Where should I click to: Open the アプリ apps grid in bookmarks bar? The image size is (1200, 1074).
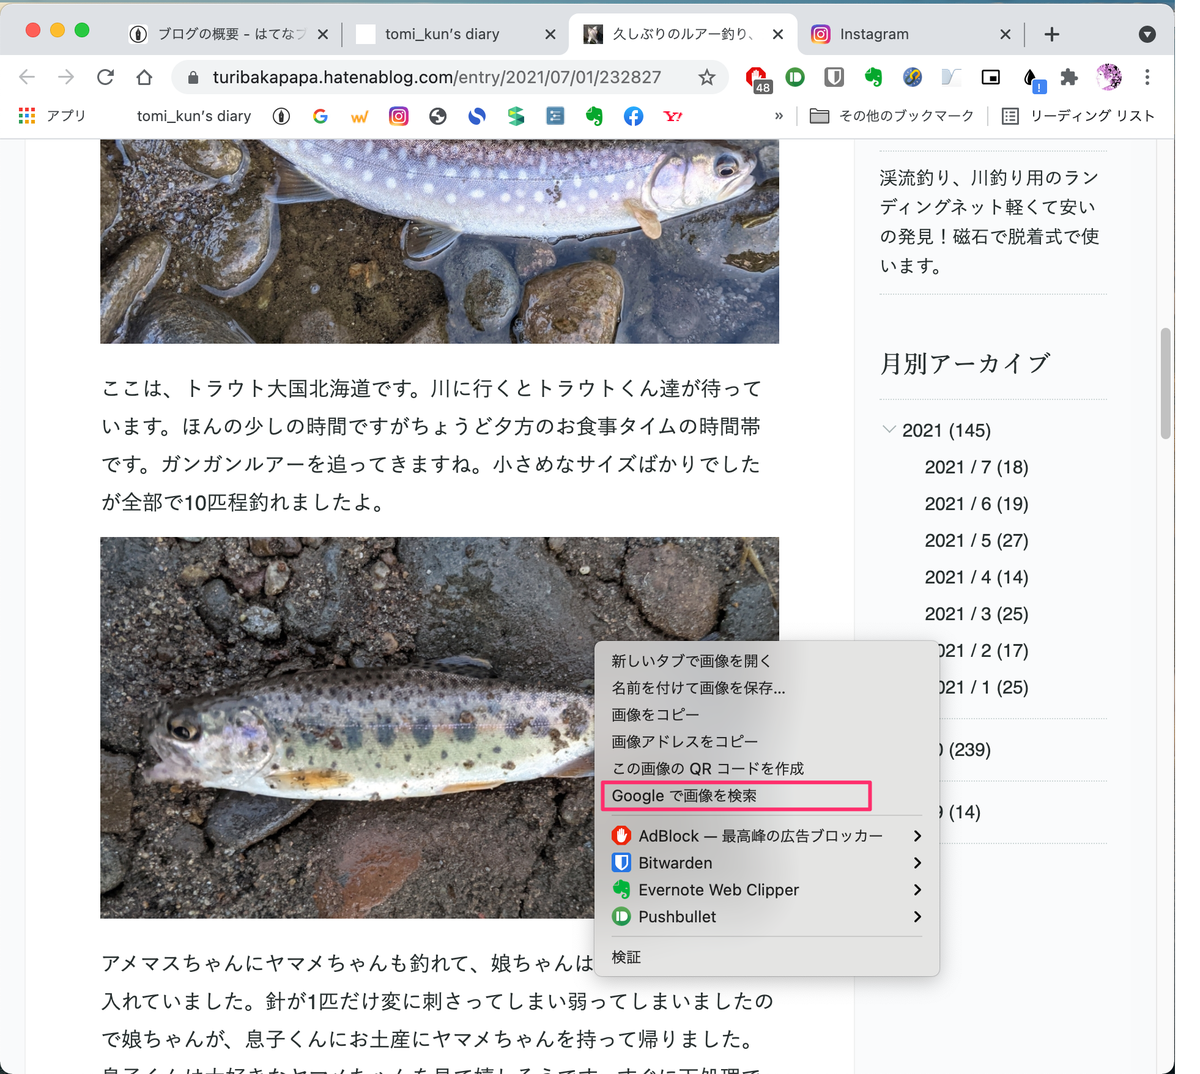click(53, 116)
